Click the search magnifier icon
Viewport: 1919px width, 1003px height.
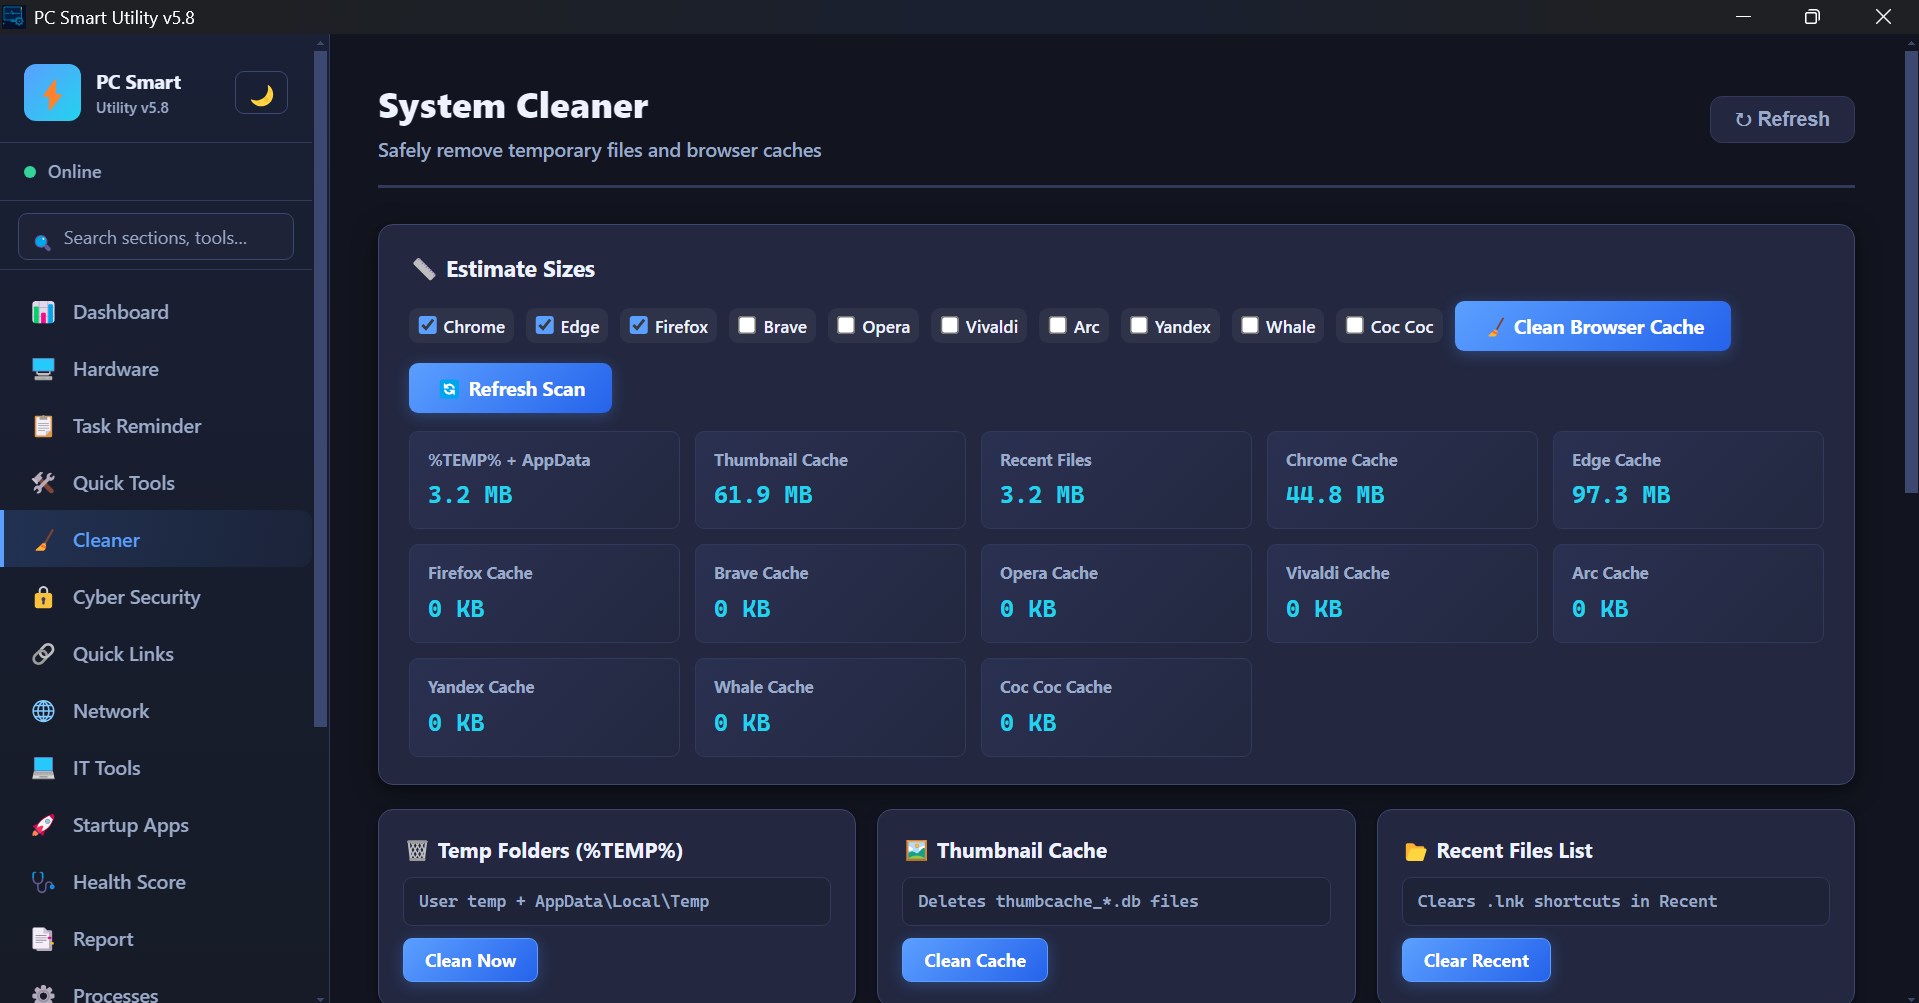(x=42, y=241)
